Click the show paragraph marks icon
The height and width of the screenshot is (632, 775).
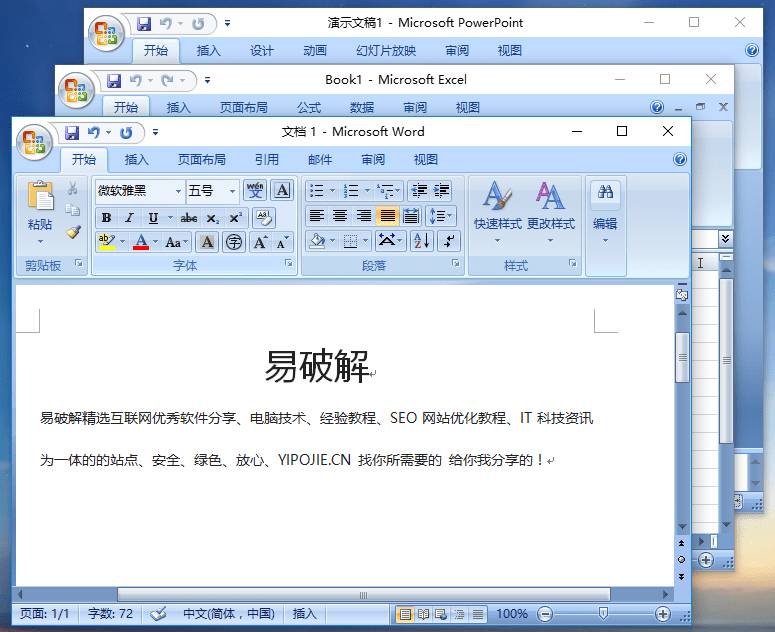[449, 241]
